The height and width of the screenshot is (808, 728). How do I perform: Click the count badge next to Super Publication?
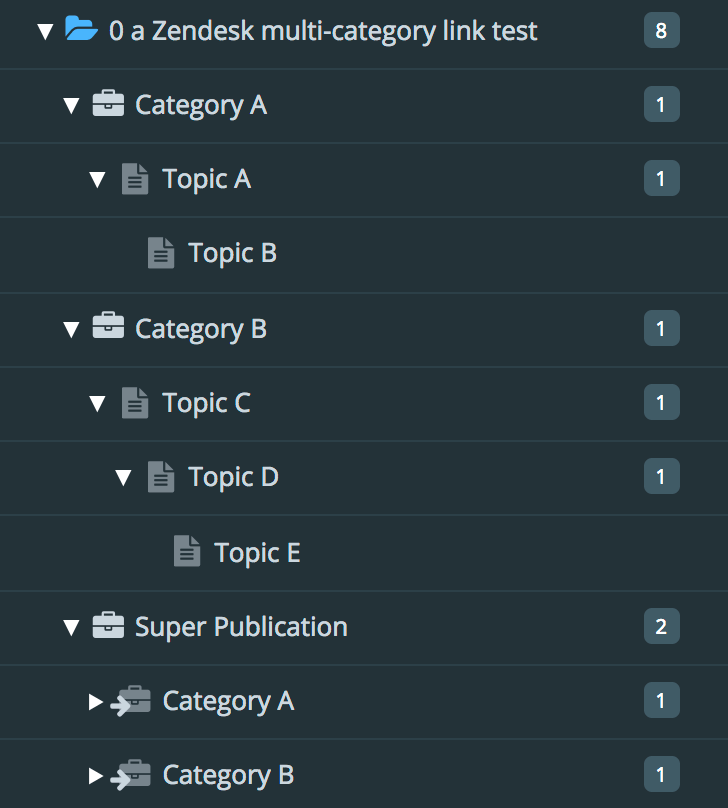coord(661,627)
